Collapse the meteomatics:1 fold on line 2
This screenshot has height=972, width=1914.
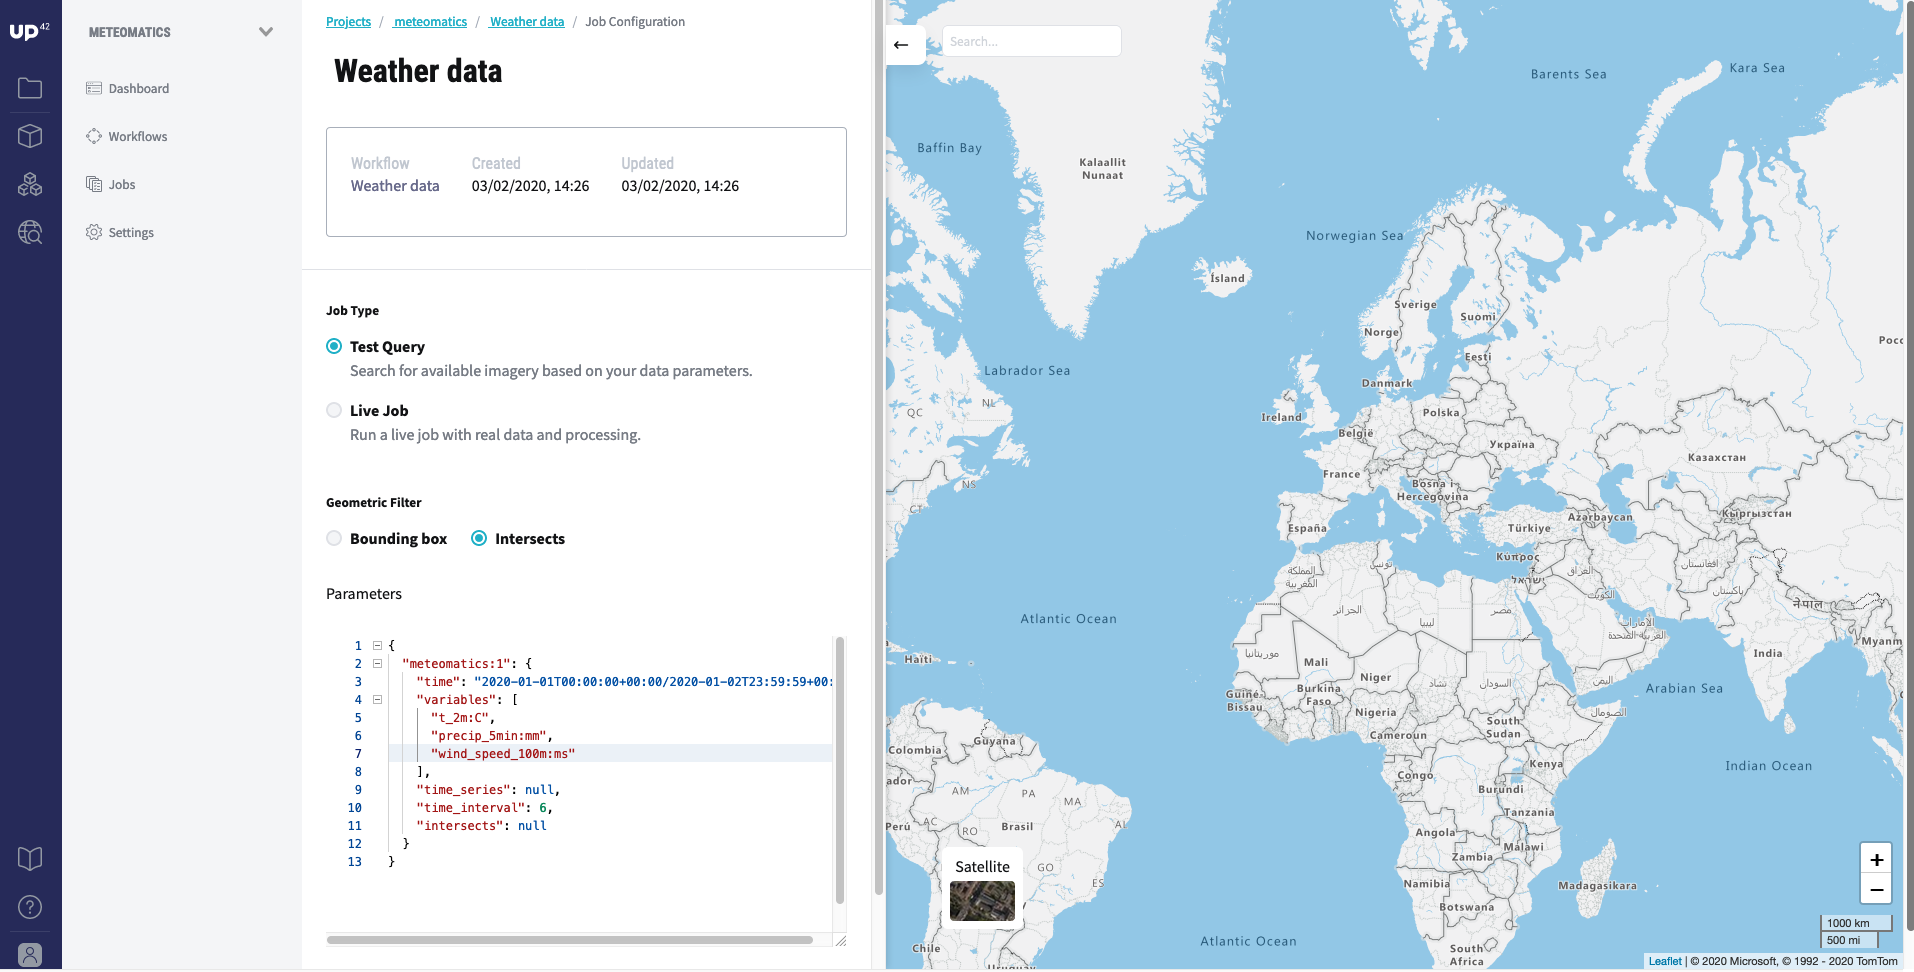377,663
